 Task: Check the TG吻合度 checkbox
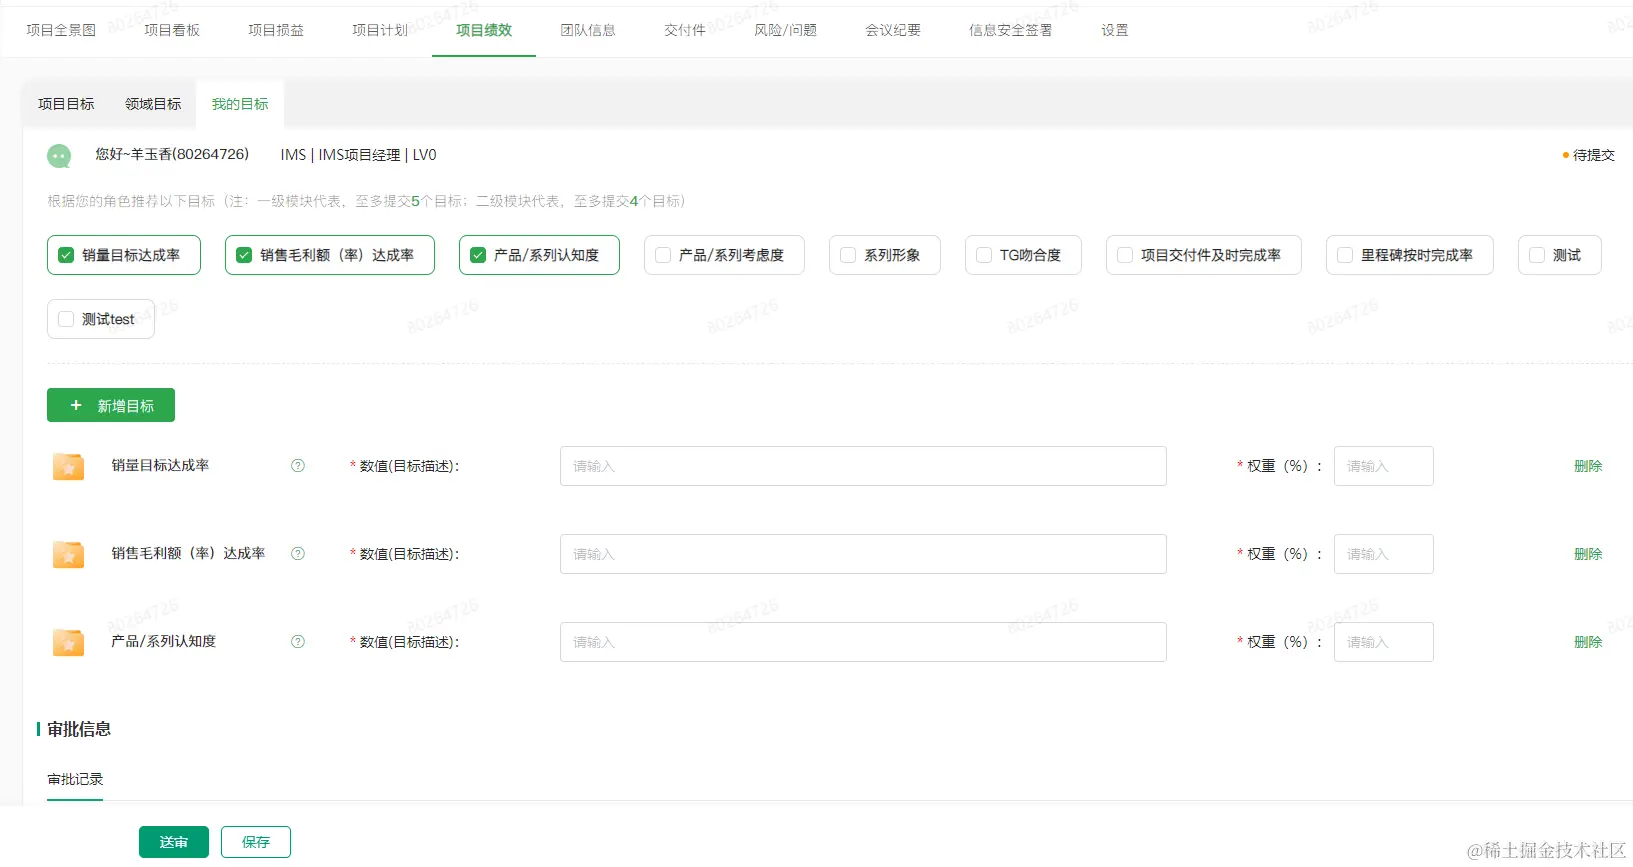pos(984,255)
